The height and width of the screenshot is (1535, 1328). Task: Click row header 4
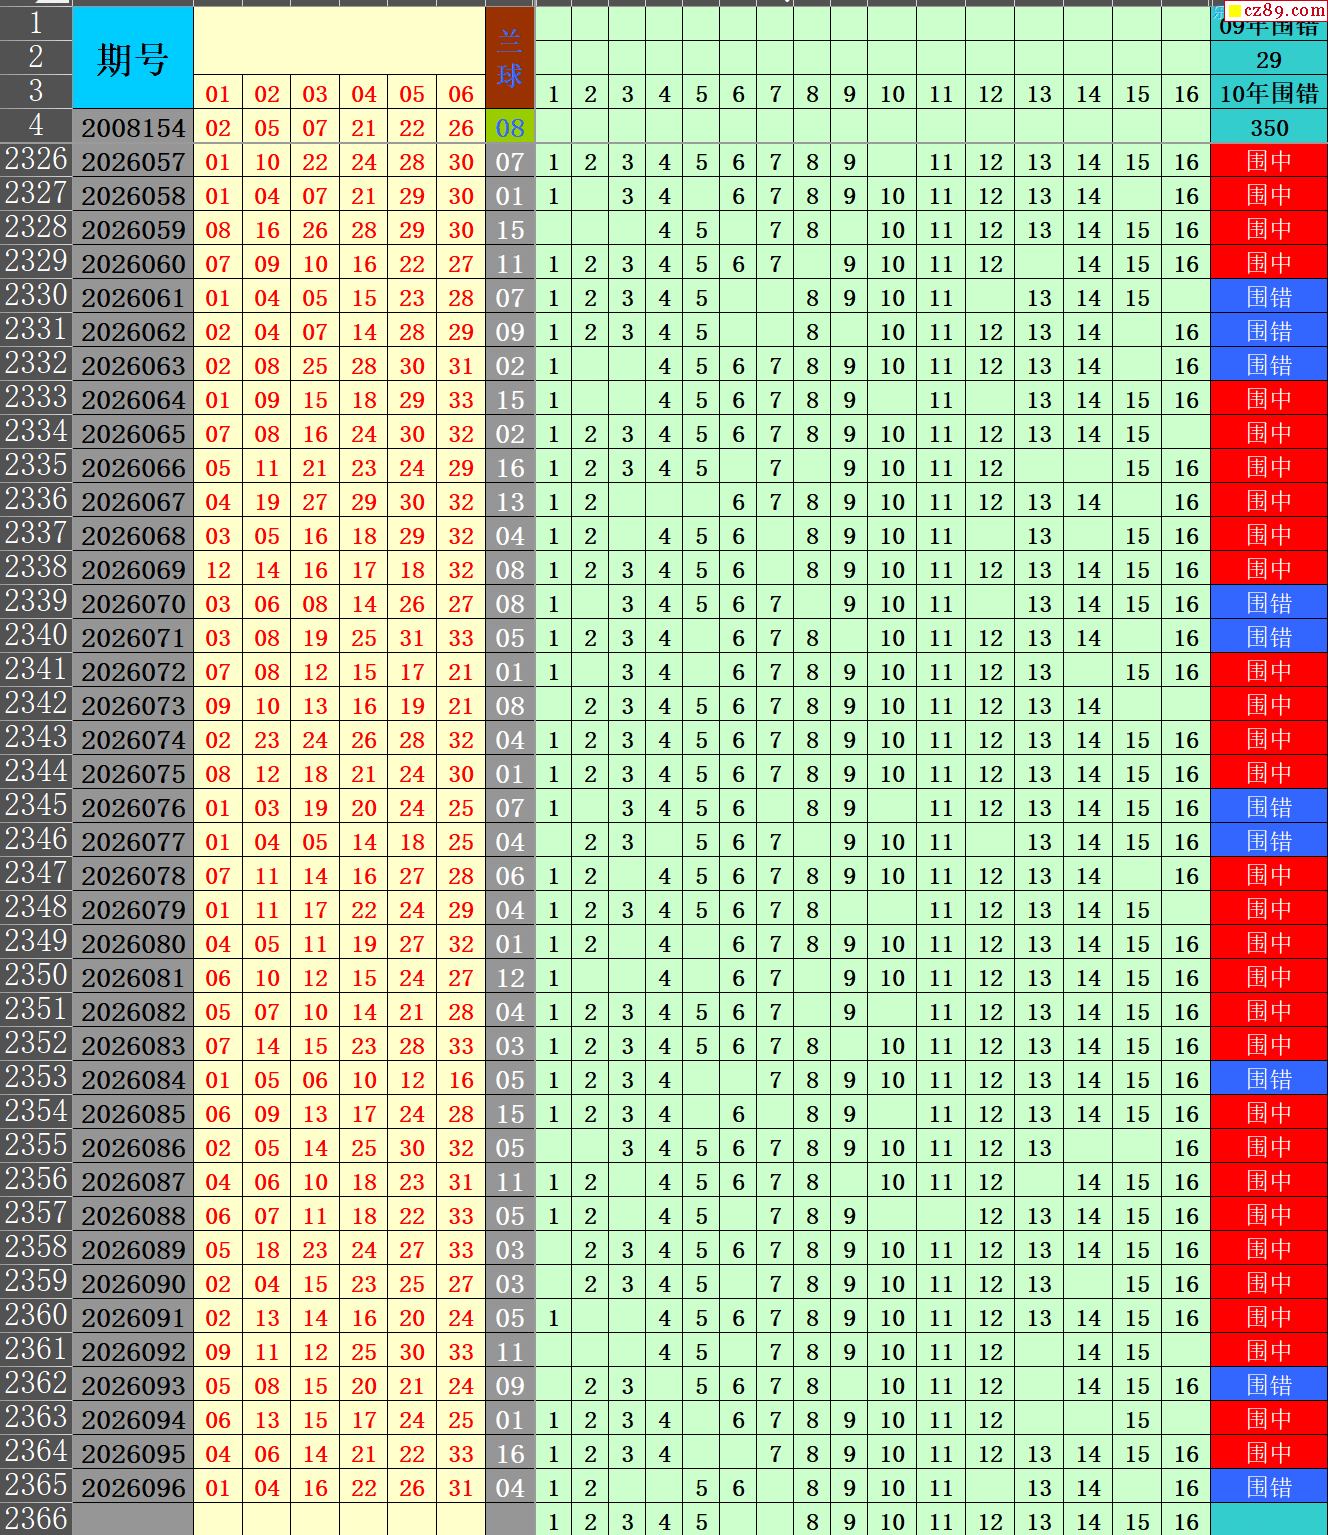pos(36,126)
